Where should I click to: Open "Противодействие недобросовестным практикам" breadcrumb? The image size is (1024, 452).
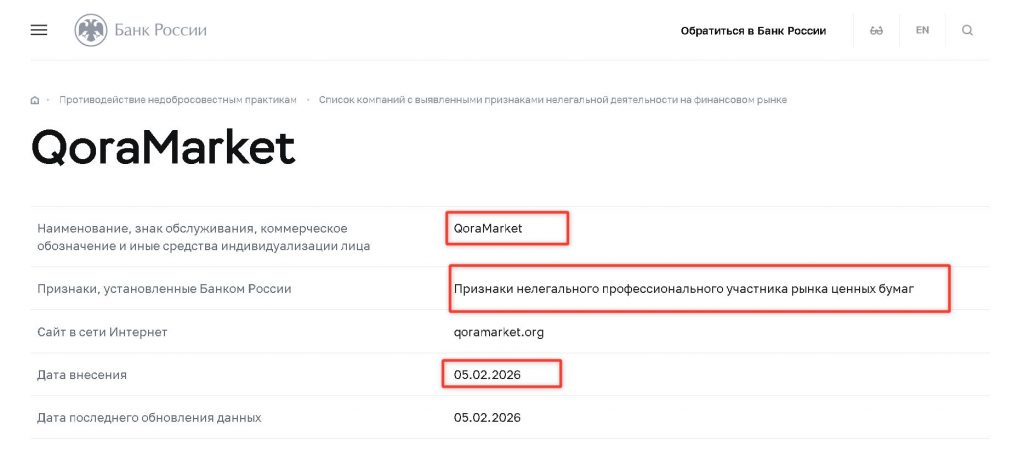click(178, 100)
